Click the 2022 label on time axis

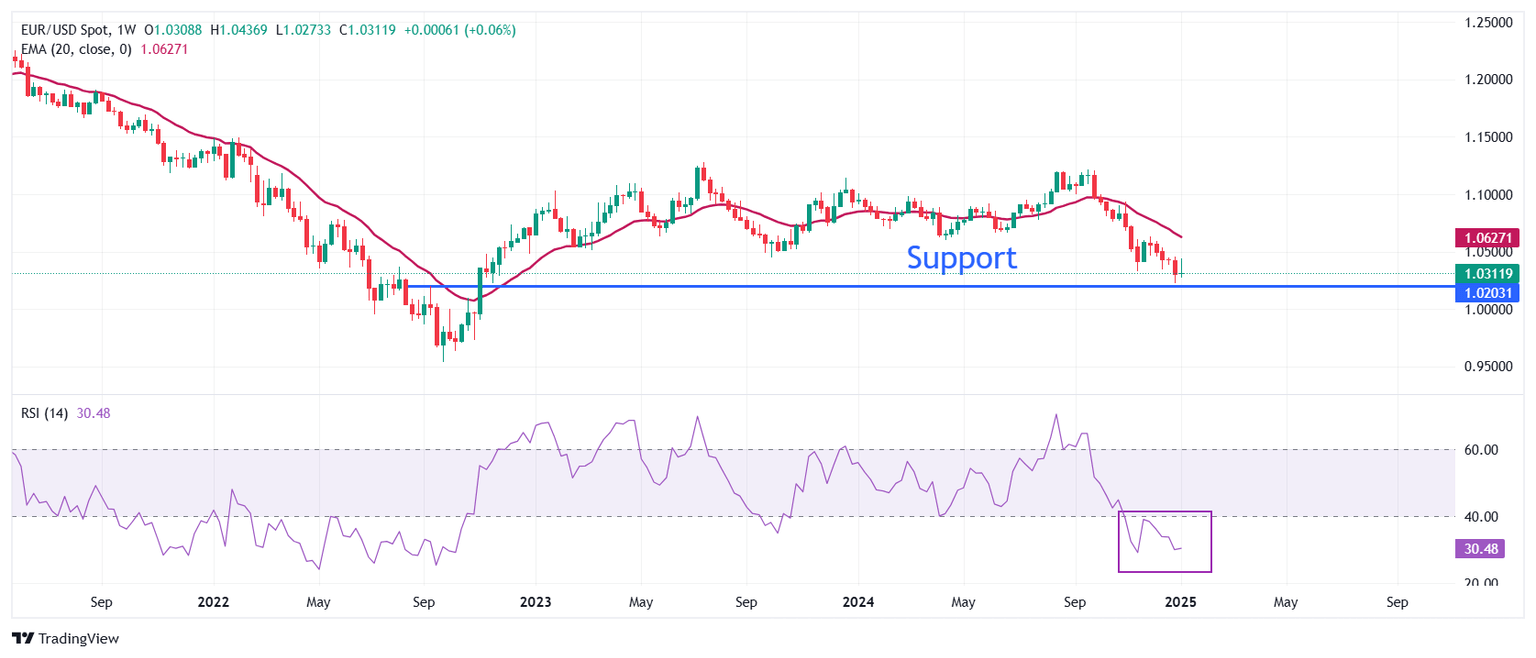click(x=213, y=603)
